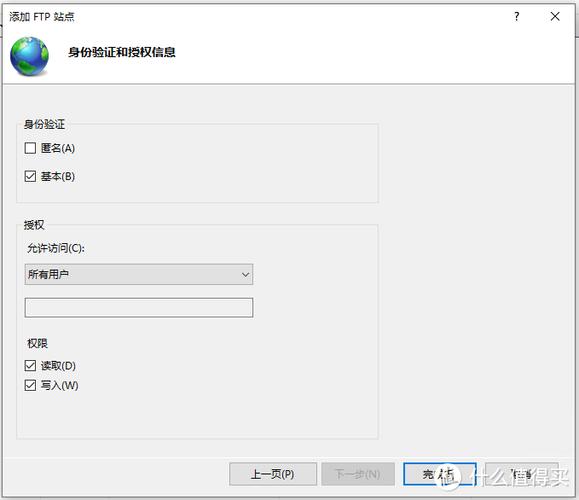Click the 授权 group label
This screenshot has width=579, height=500.
[34, 225]
